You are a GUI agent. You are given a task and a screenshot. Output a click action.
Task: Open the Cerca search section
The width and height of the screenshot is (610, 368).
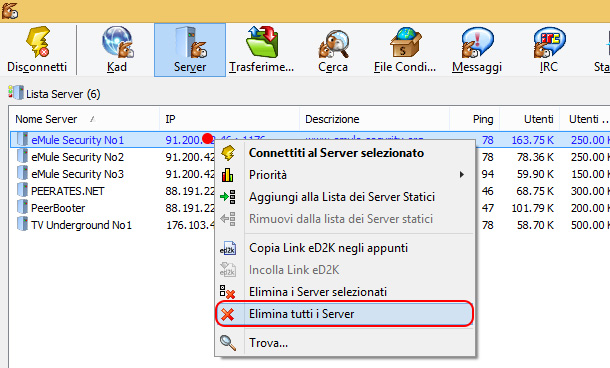click(x=333, y=50)
